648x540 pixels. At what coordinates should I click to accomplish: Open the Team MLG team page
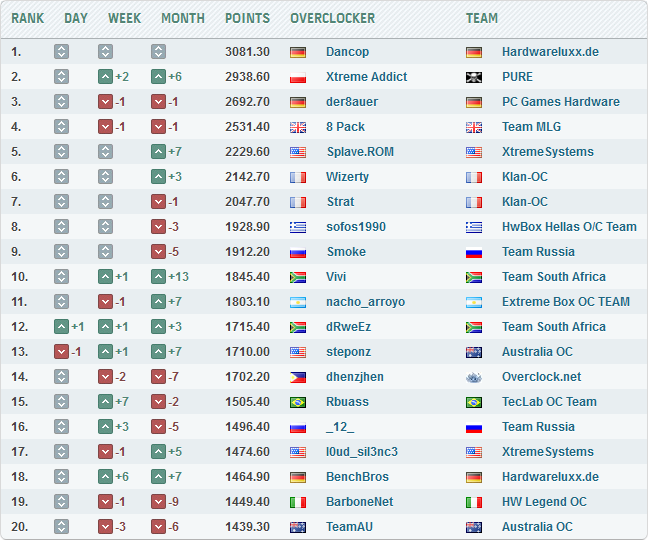click(531, 127)
